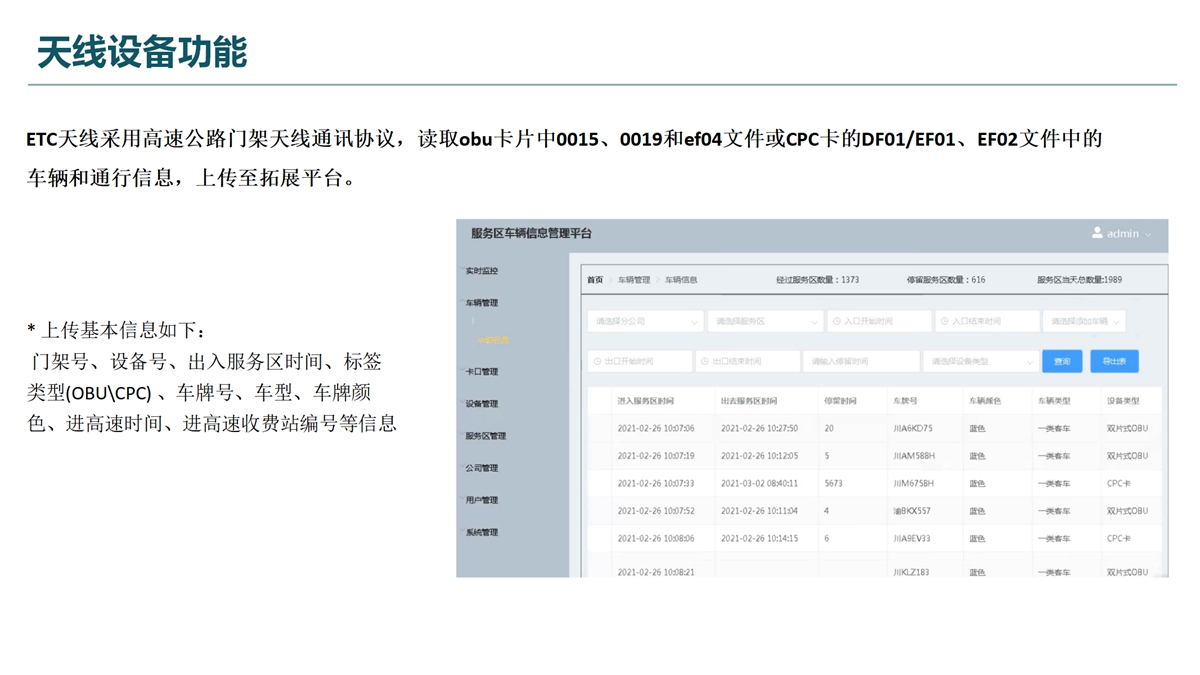Click clock icon in 入口开始时间 field
The width and height of the screenshot is (1200, 675).
(836, 322)
